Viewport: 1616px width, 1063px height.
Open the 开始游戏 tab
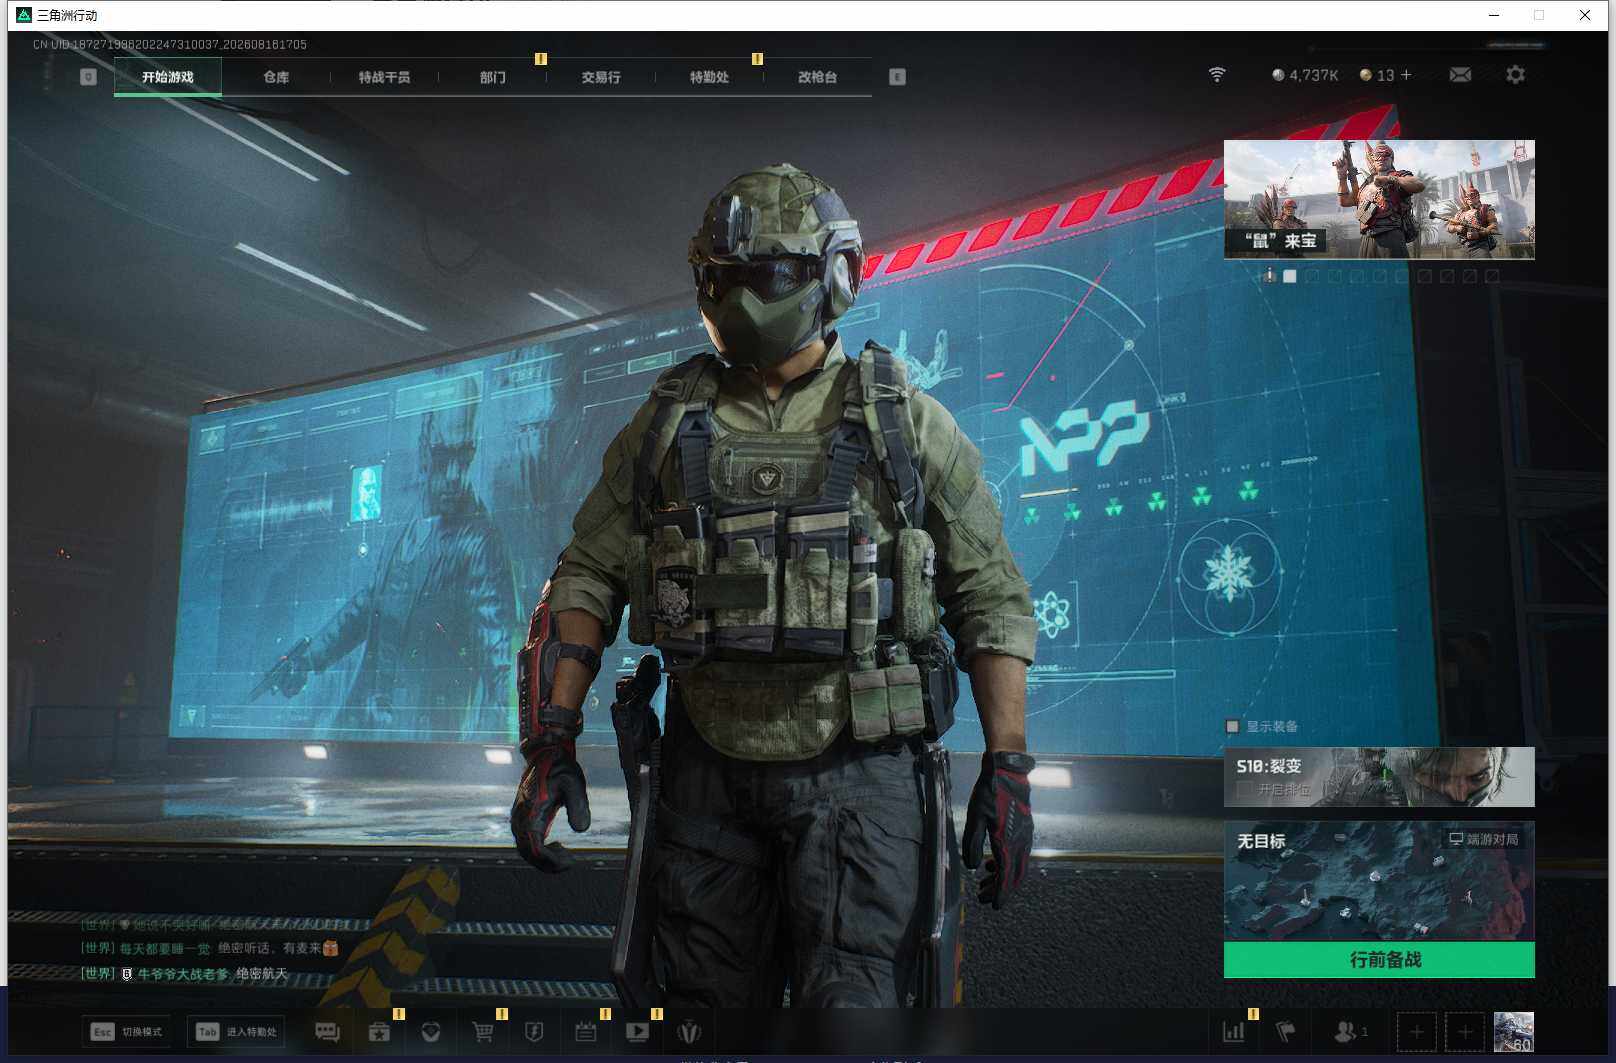click(x=168, y=77)
